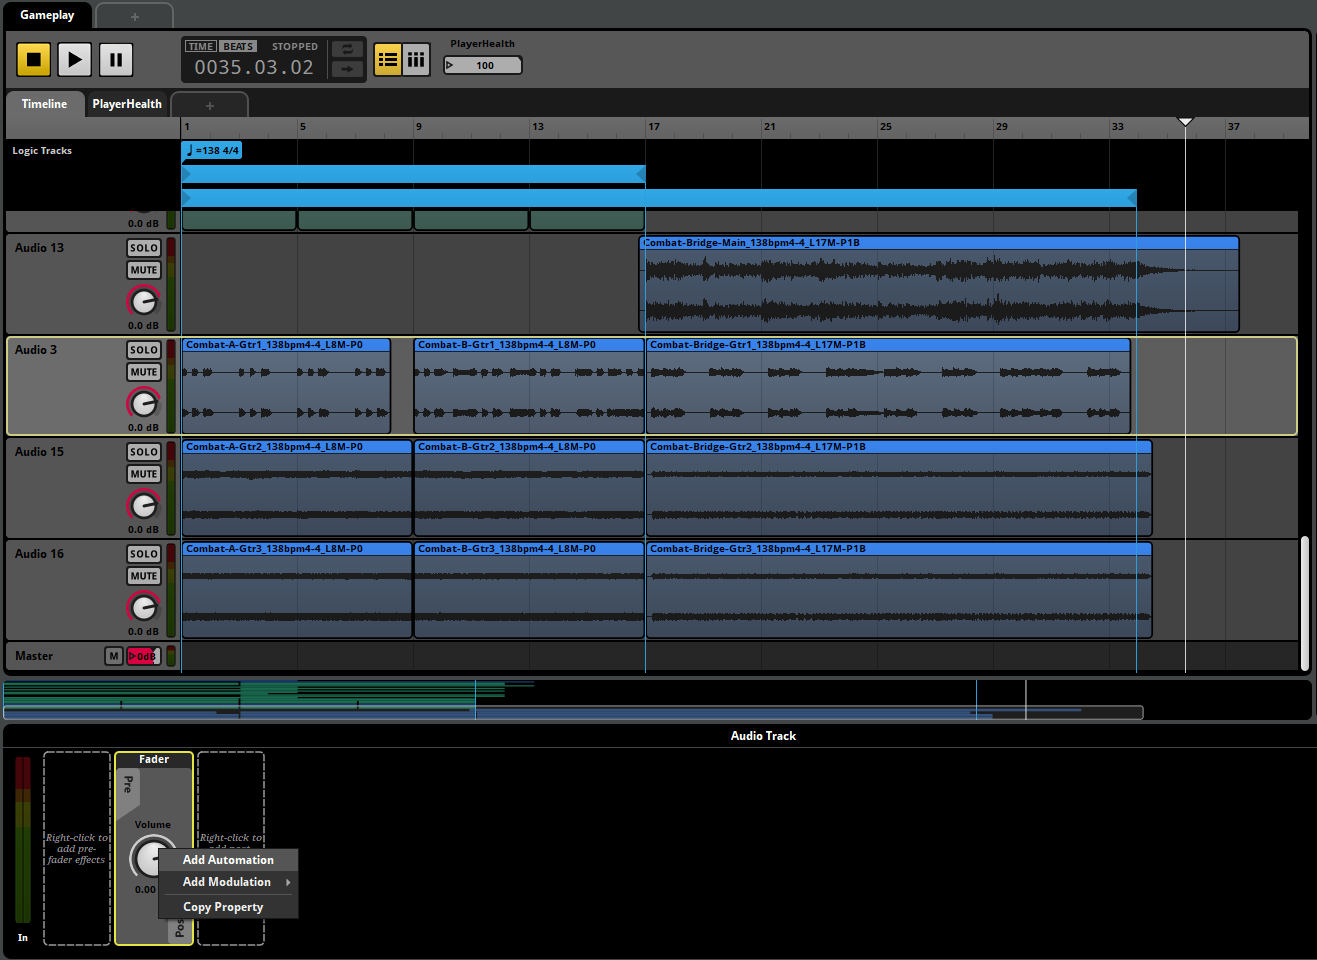Select the Audio 15 track header

click(65, 487)
